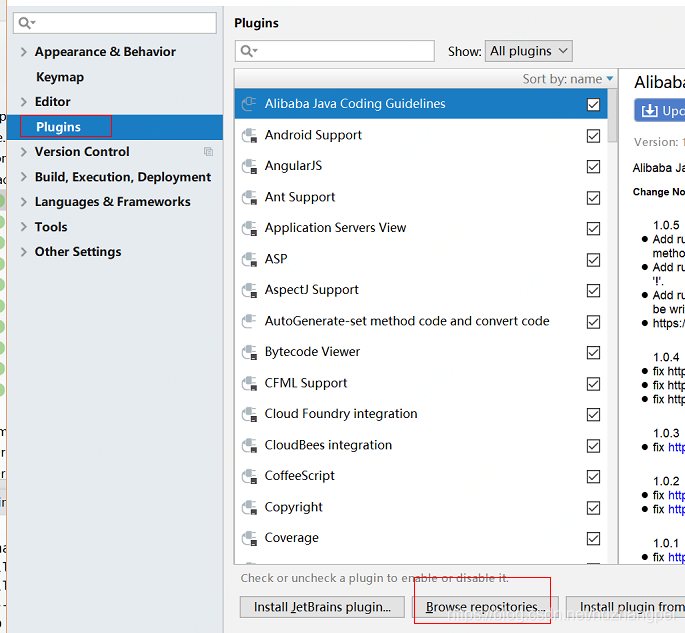This screenshot has width=685, height=633.
Task: Click the plugin search magnifier icon
Action: click(x=249, y=51)
